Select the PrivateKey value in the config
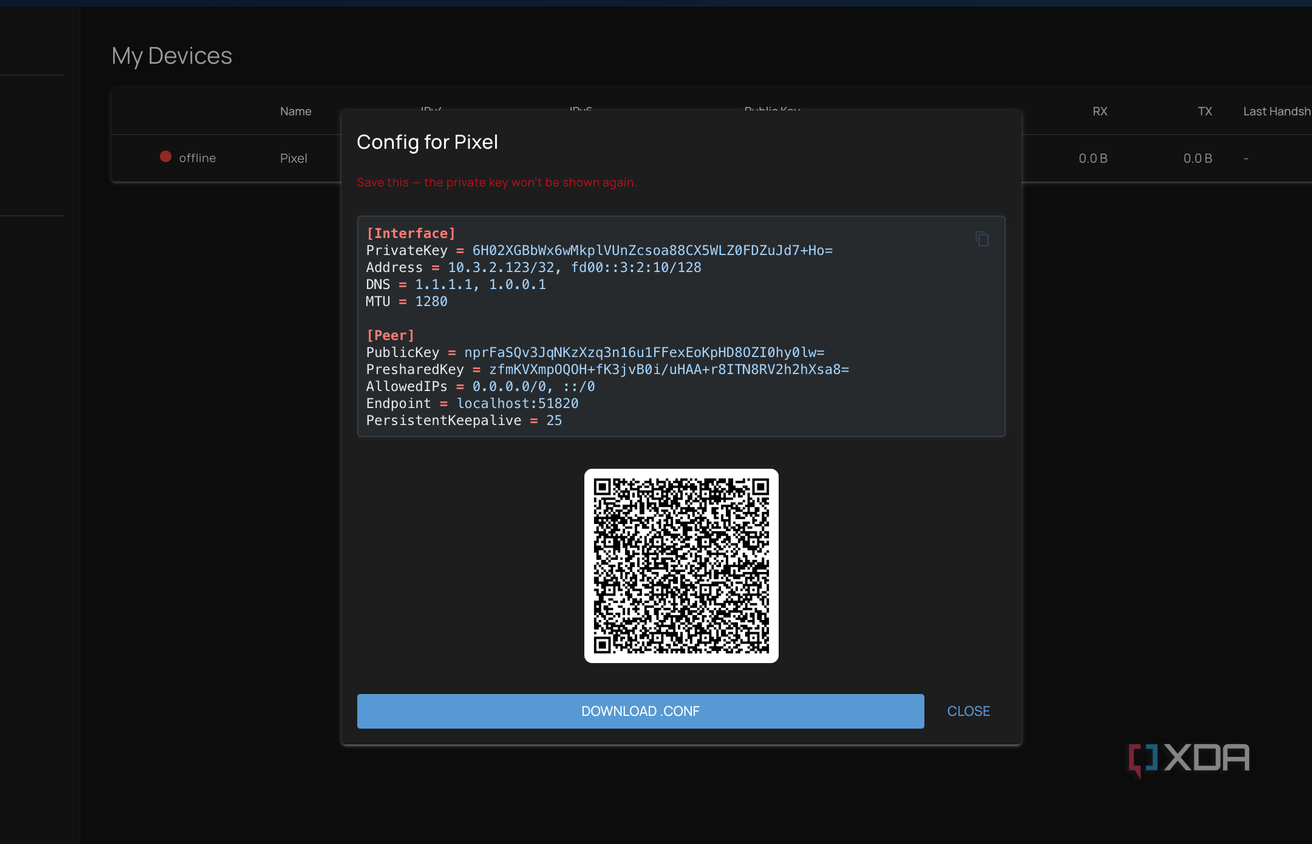The height and width of the screenshot is (844, 1312). coord(652,250)
